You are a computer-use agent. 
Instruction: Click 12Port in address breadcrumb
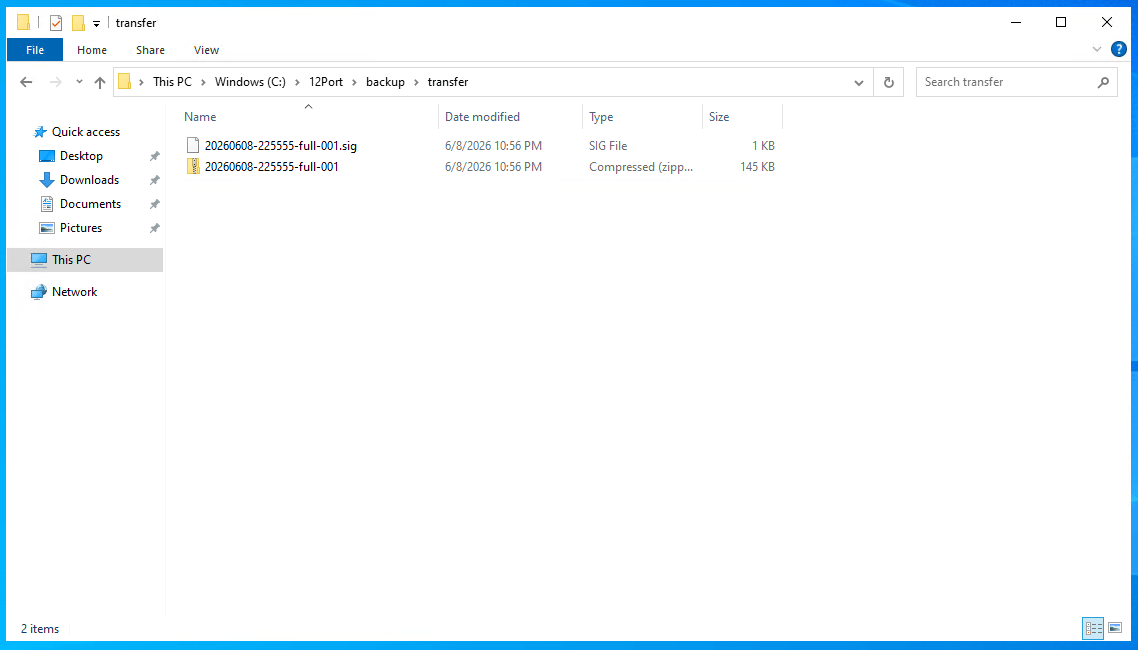[x=326, y=82]
